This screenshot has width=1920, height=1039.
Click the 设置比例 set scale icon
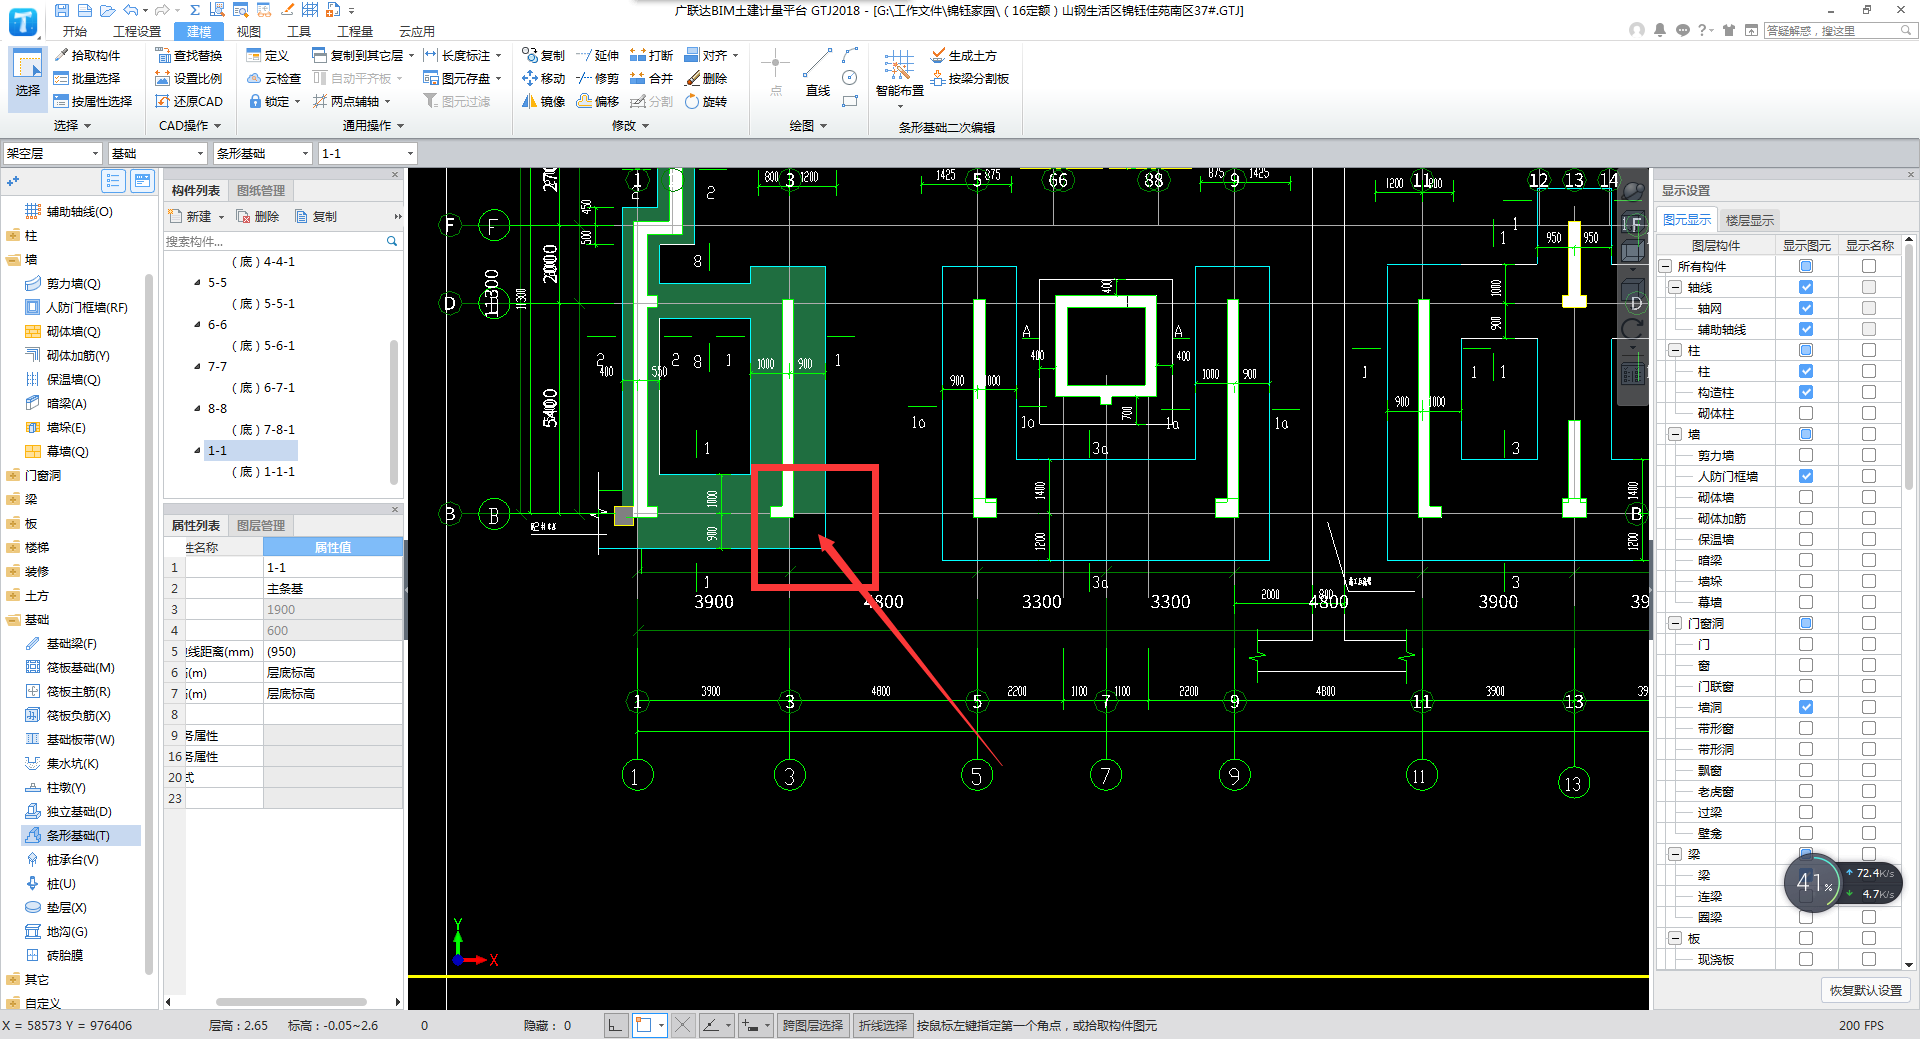click(163, 78)
